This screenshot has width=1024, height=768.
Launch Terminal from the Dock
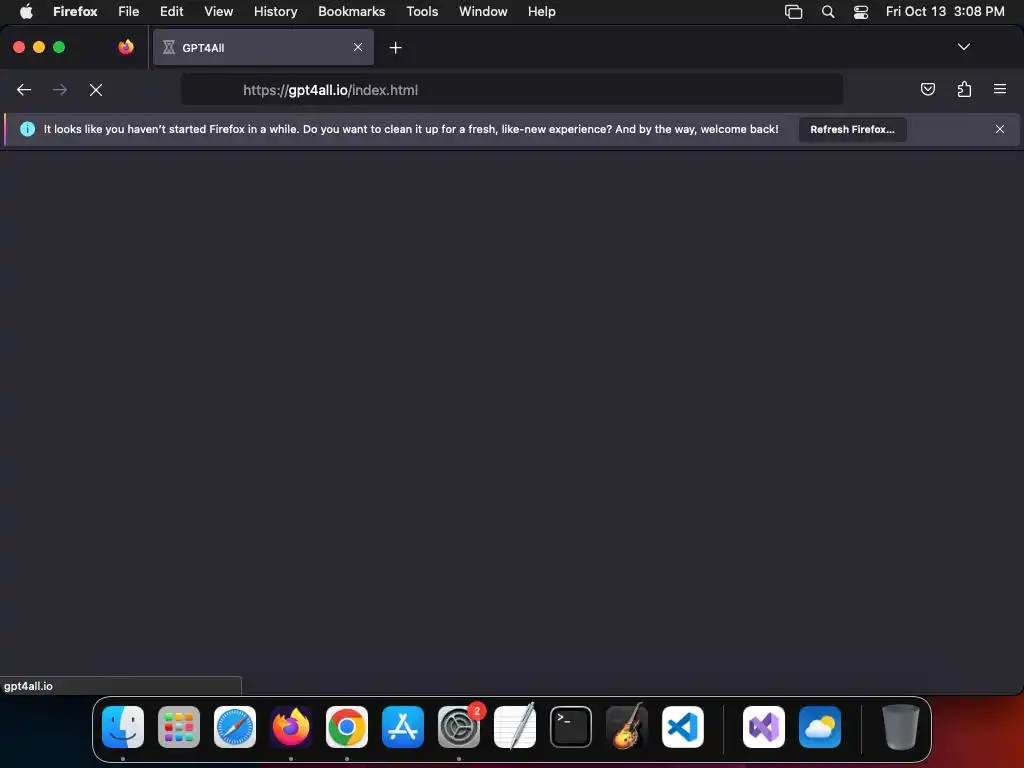point(571,726)
